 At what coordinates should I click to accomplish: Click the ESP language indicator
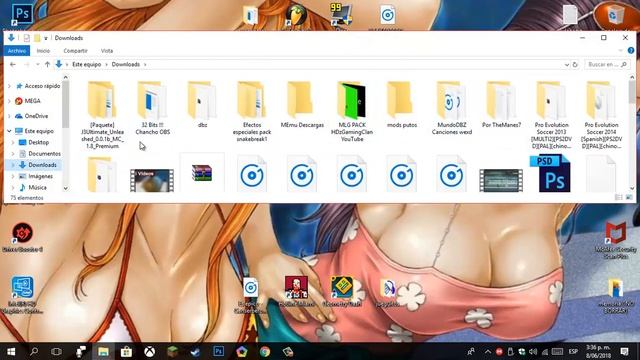[573, 351]
